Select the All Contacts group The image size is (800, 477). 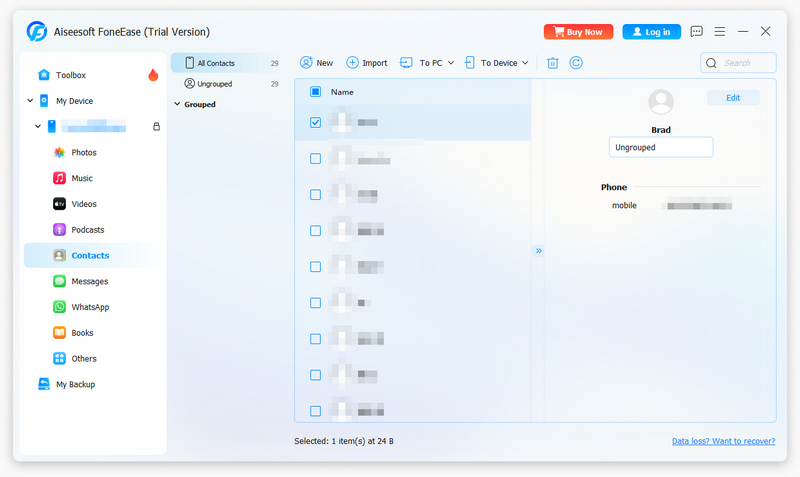coord(226,63)
